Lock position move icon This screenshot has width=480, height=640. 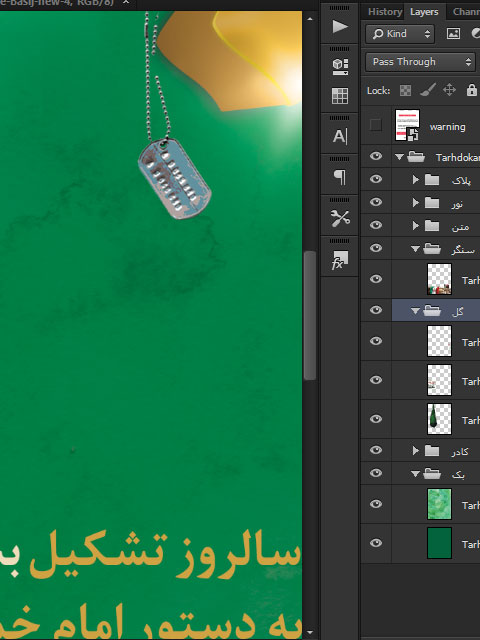[449, 90]
